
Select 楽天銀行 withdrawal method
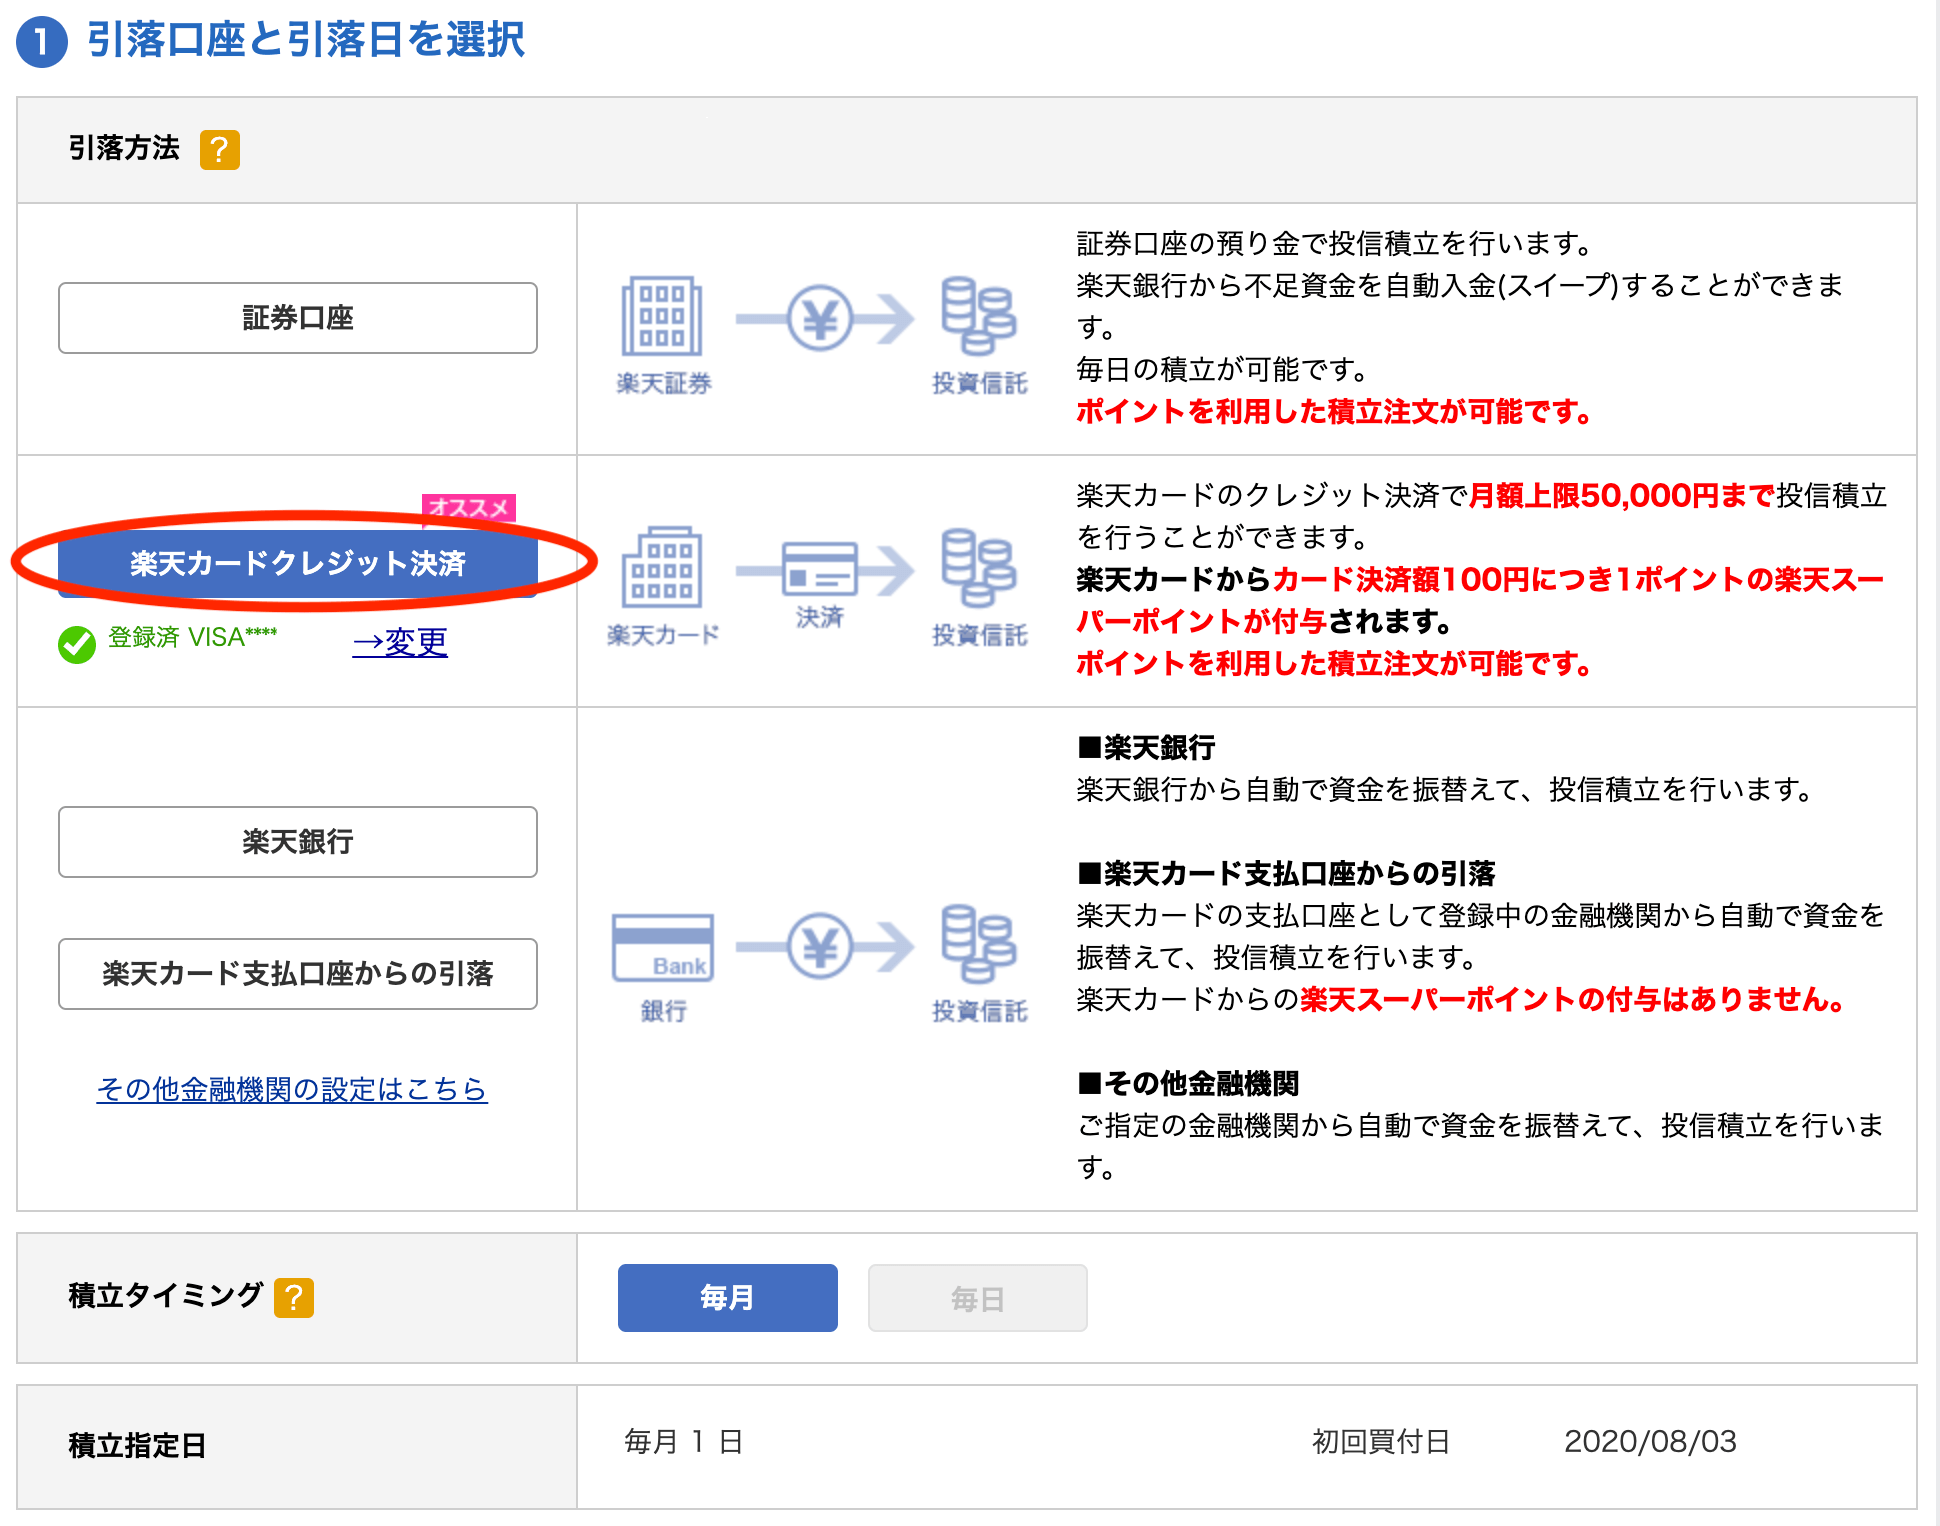click(x=298, y=842)
